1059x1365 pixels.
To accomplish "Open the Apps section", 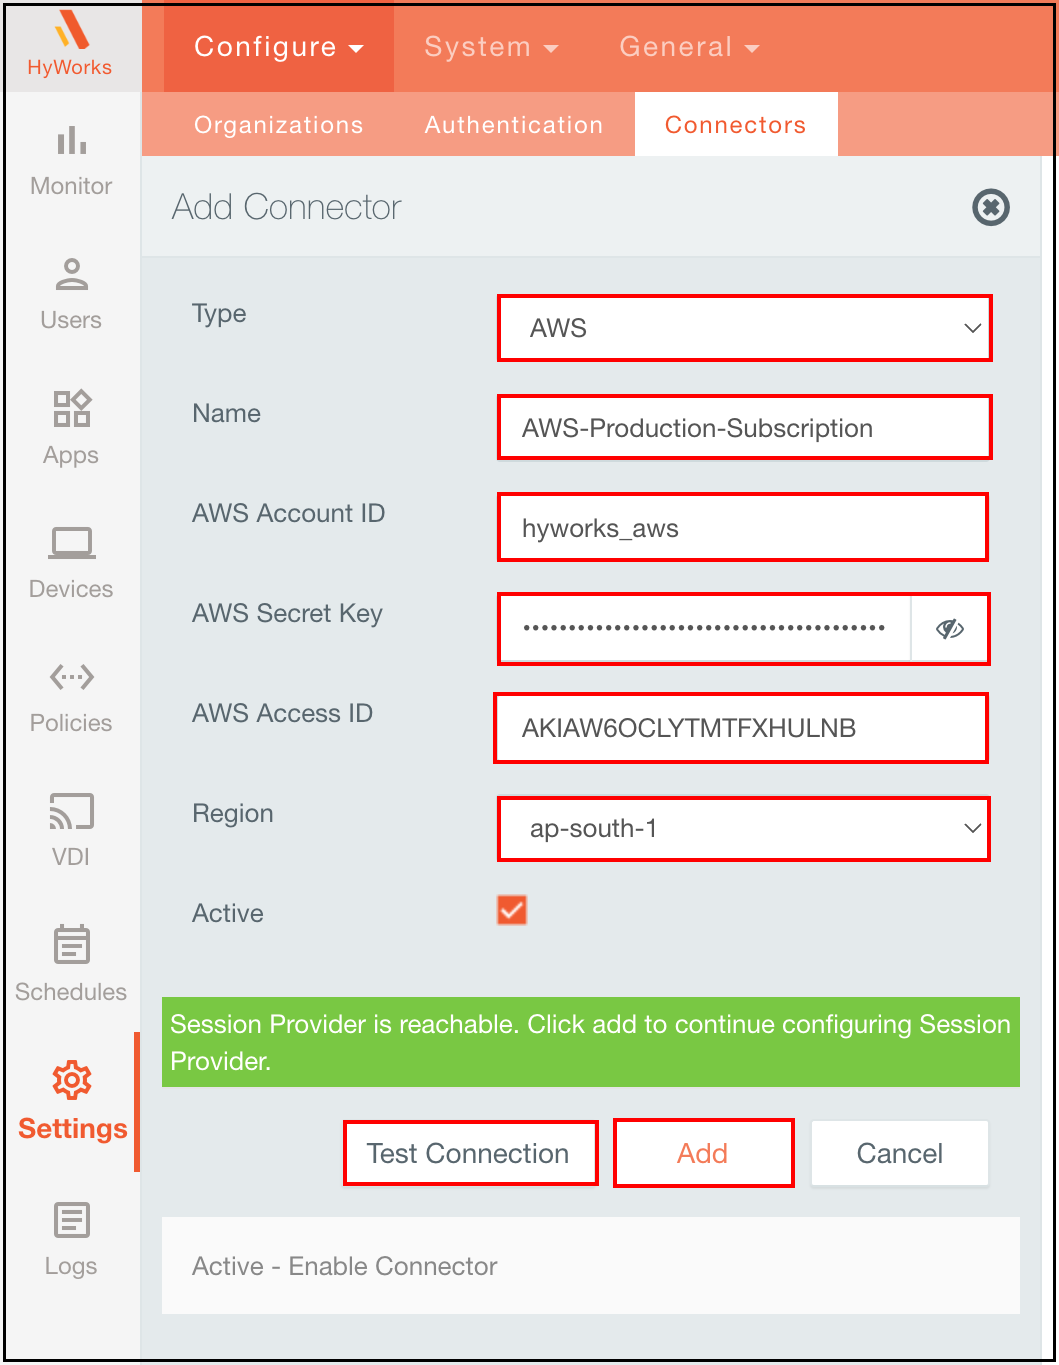I will pos(71,428).
